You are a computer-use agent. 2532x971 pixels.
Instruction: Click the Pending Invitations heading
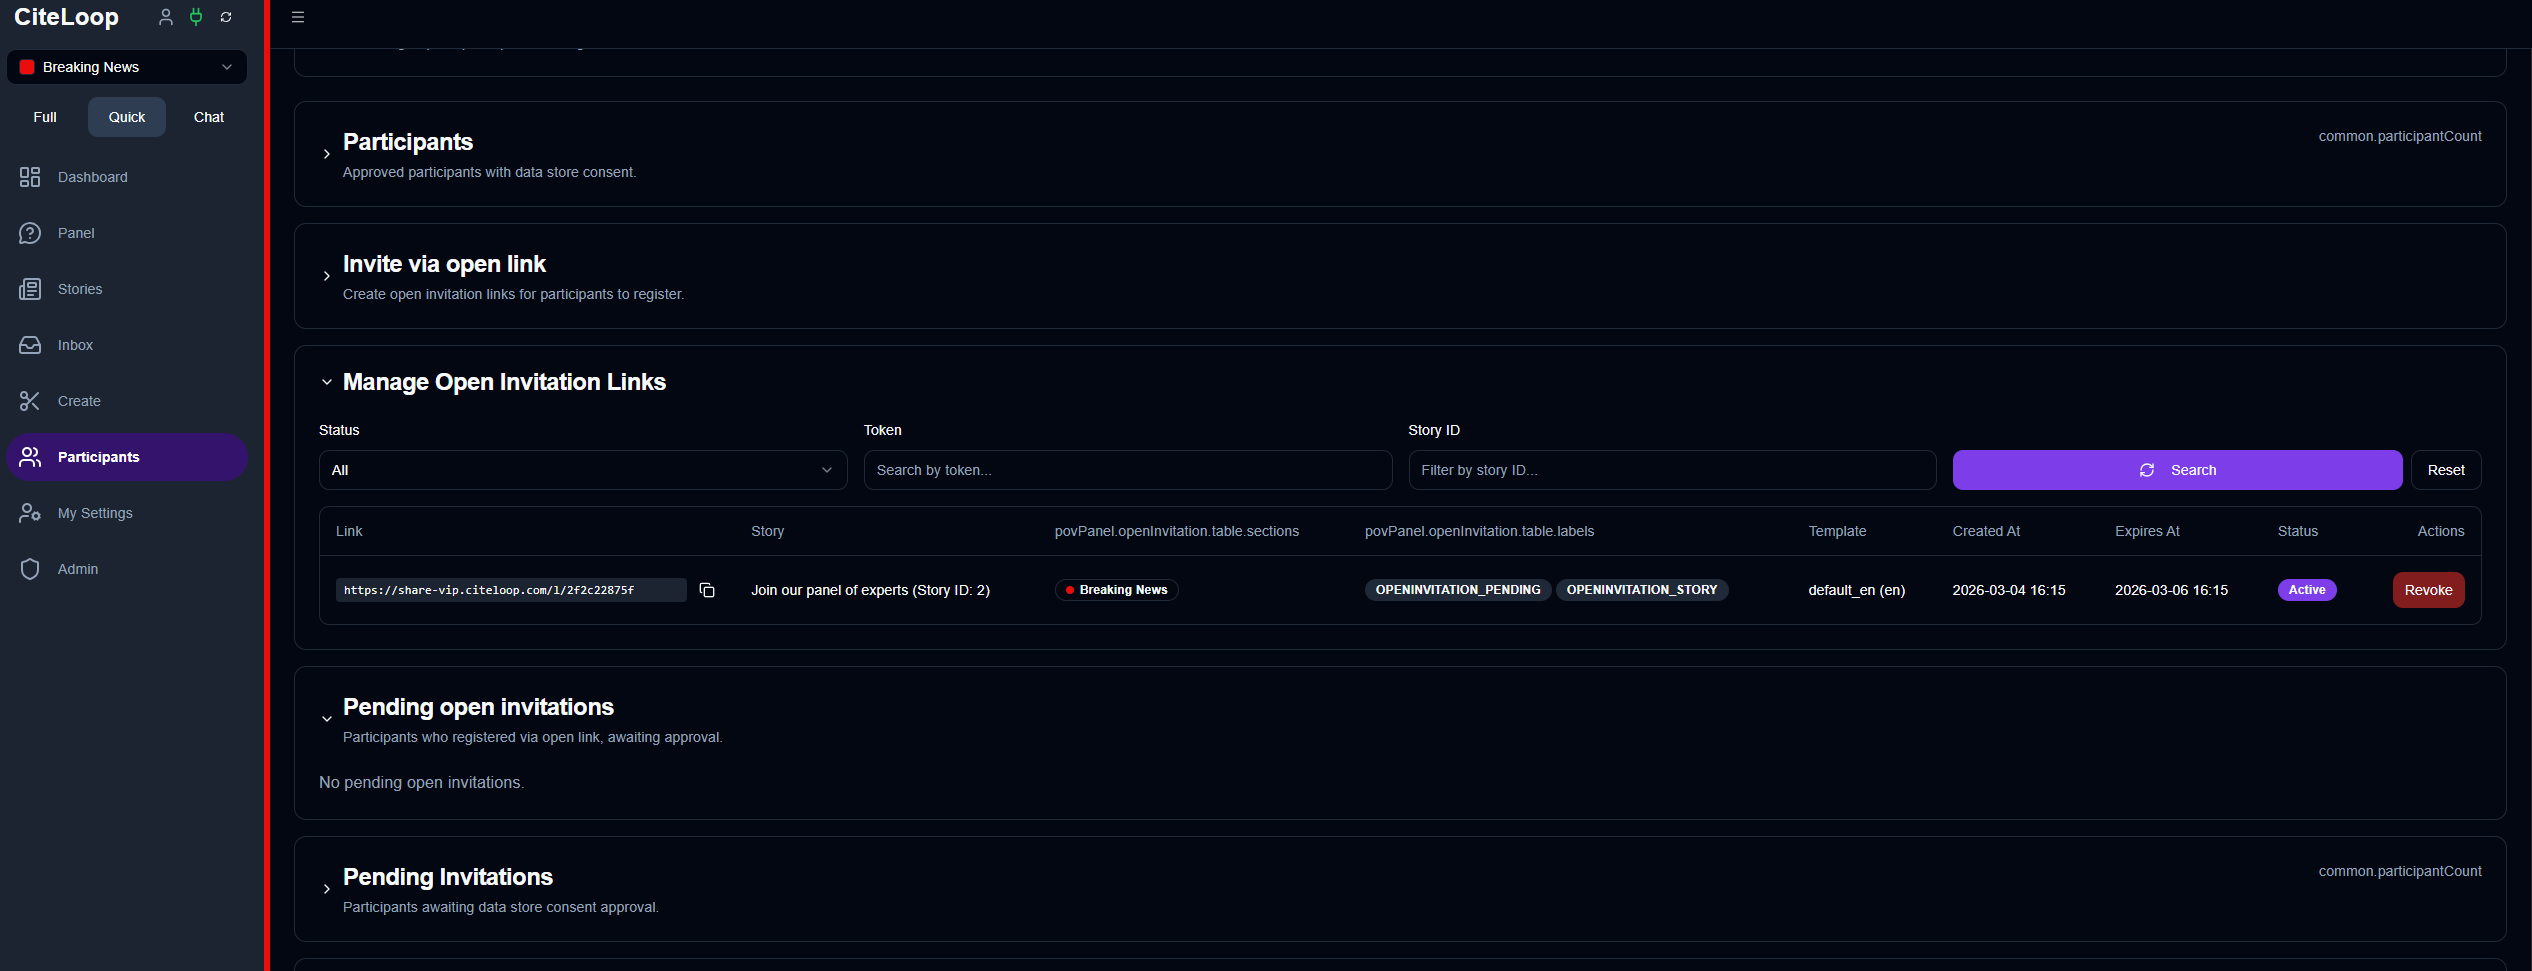447,877
